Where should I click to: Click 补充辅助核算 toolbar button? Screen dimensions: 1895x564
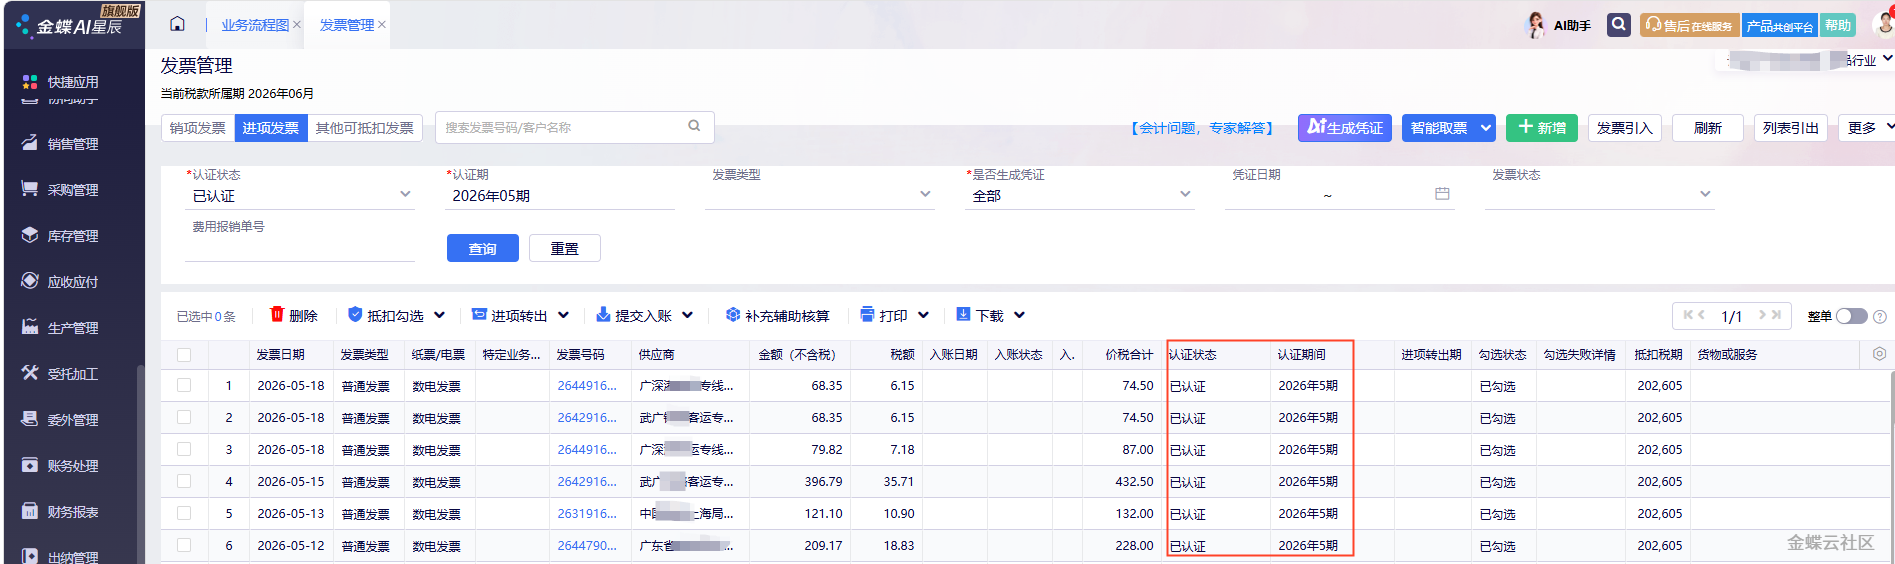pos(778,315)
